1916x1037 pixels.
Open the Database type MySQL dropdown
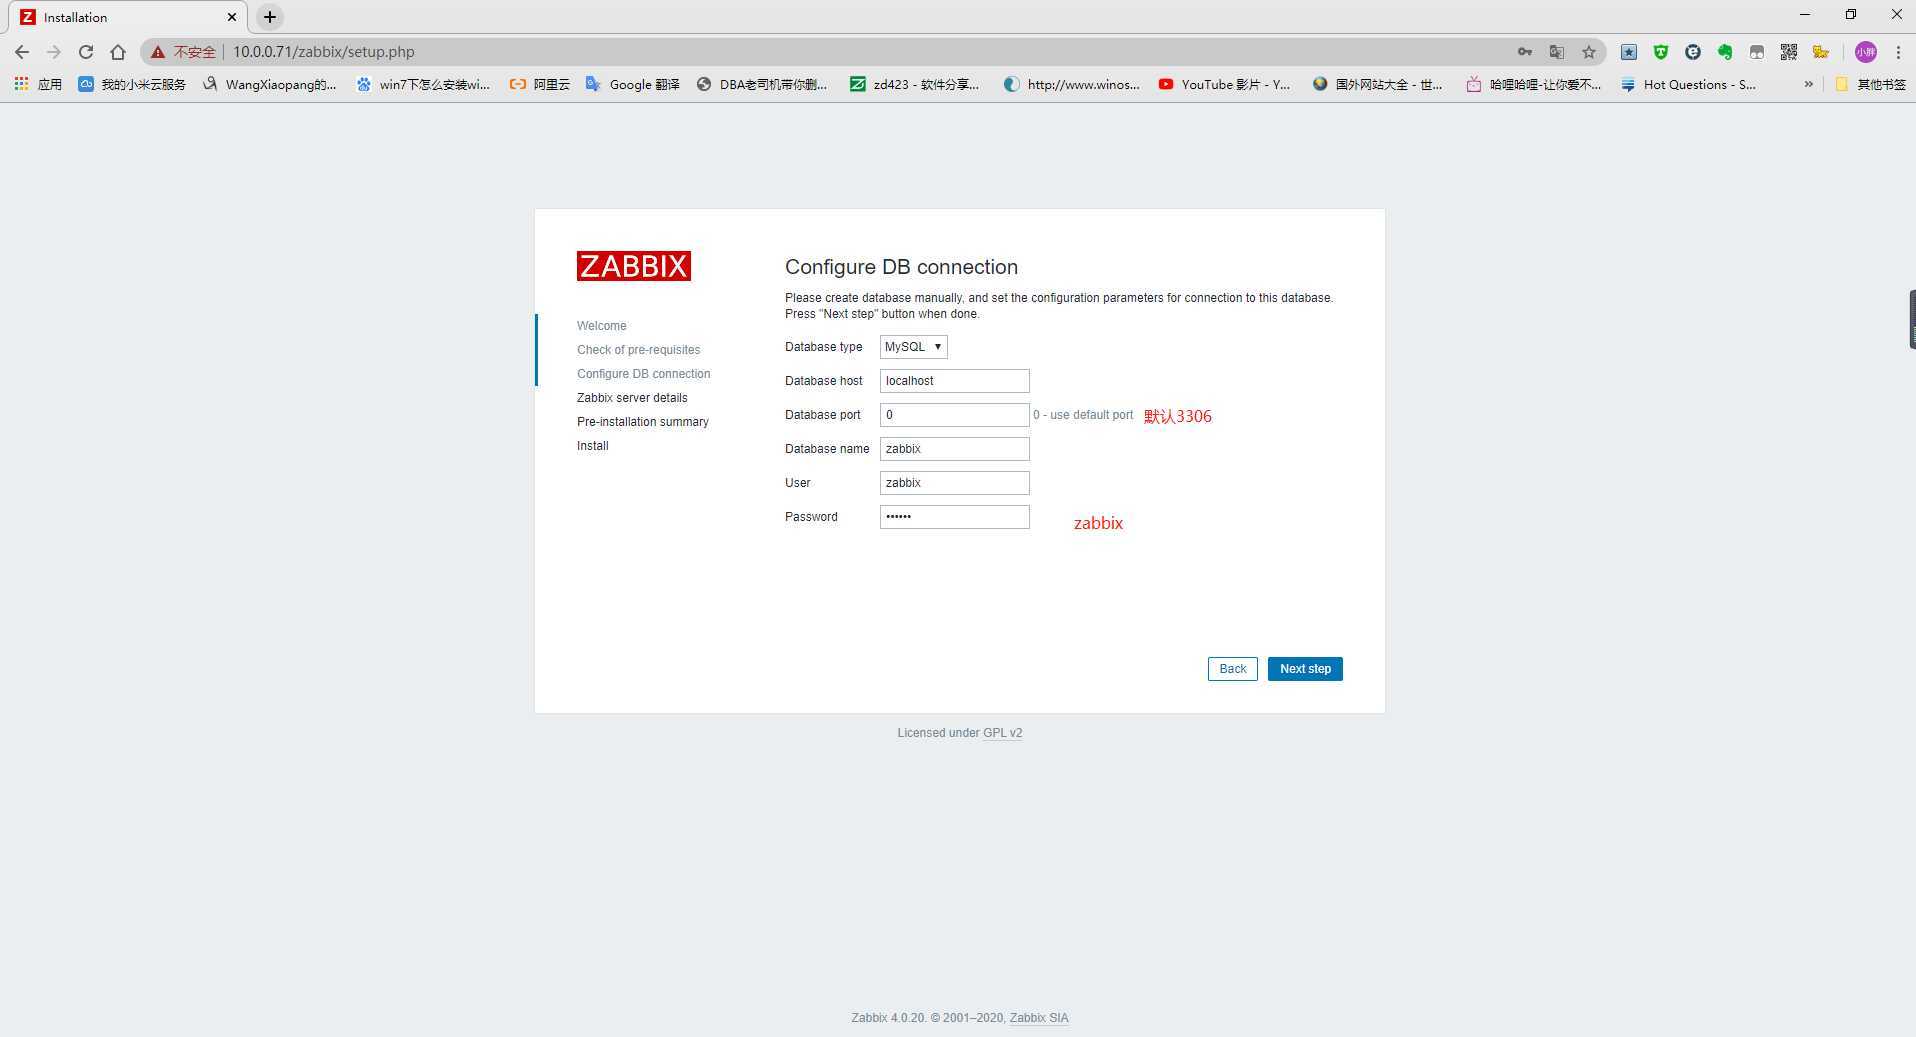coord(913,347)
